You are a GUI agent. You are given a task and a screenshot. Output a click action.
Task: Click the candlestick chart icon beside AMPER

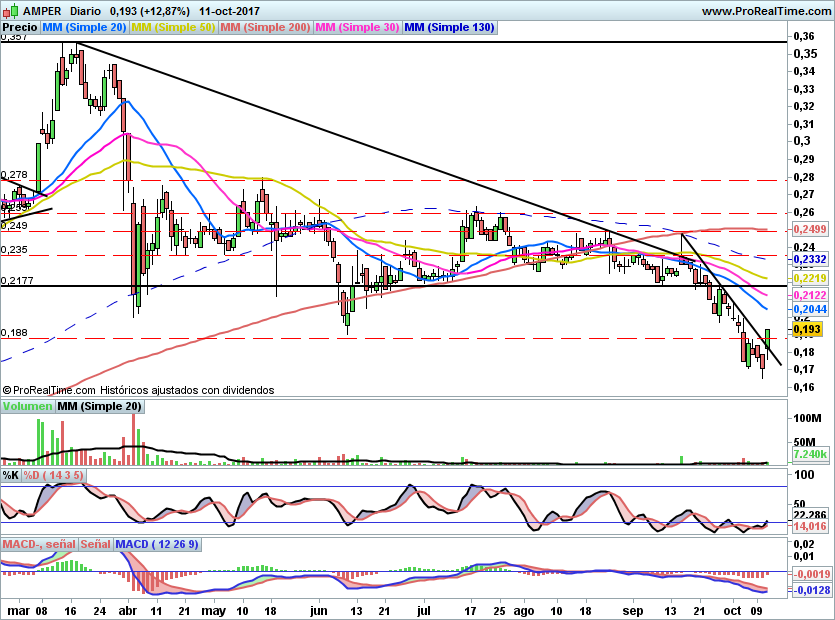click(10, 11)
